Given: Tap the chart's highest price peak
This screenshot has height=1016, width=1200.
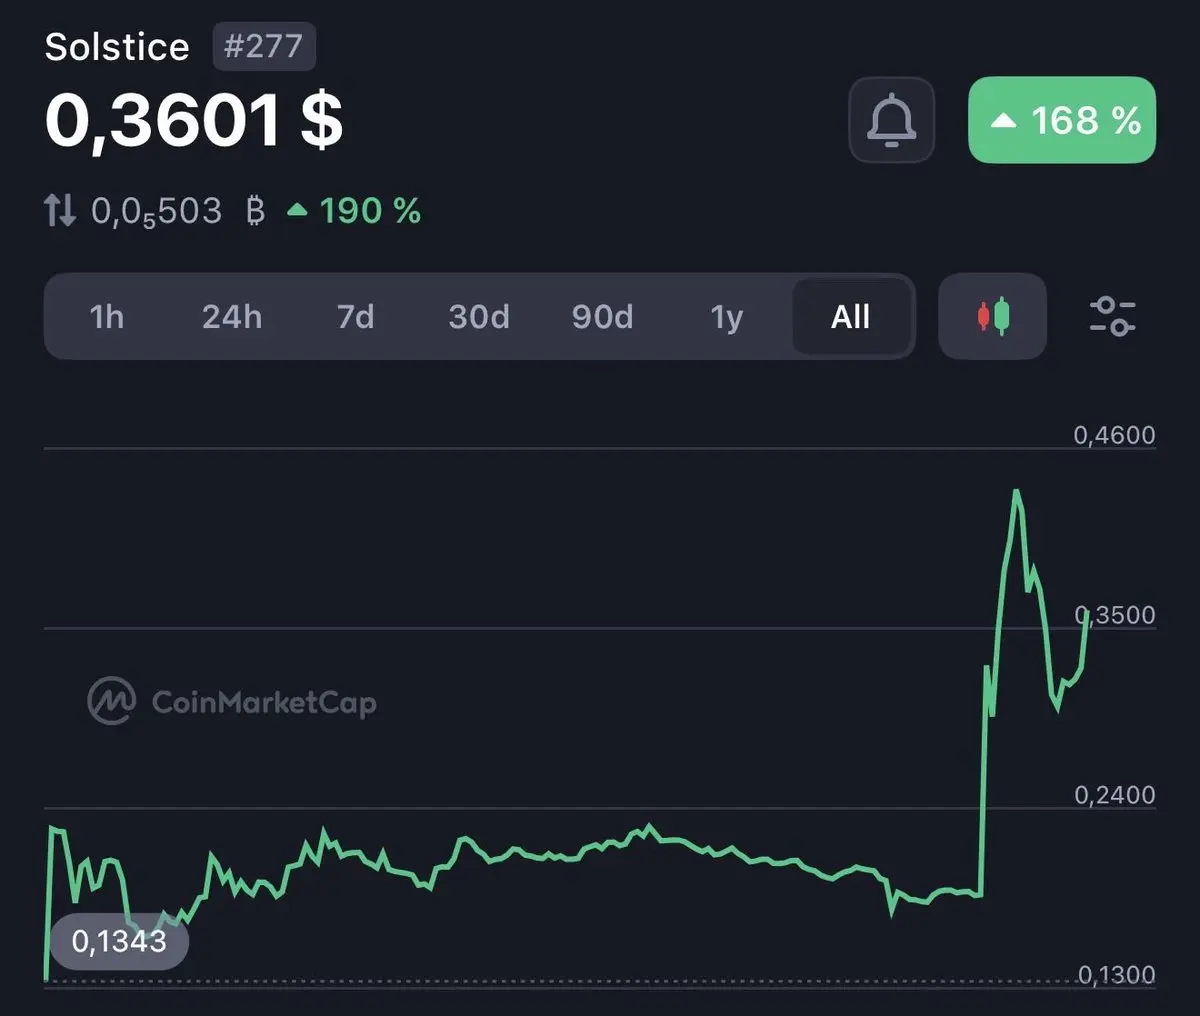Looking at the screenshot, I should (1016, 492).
